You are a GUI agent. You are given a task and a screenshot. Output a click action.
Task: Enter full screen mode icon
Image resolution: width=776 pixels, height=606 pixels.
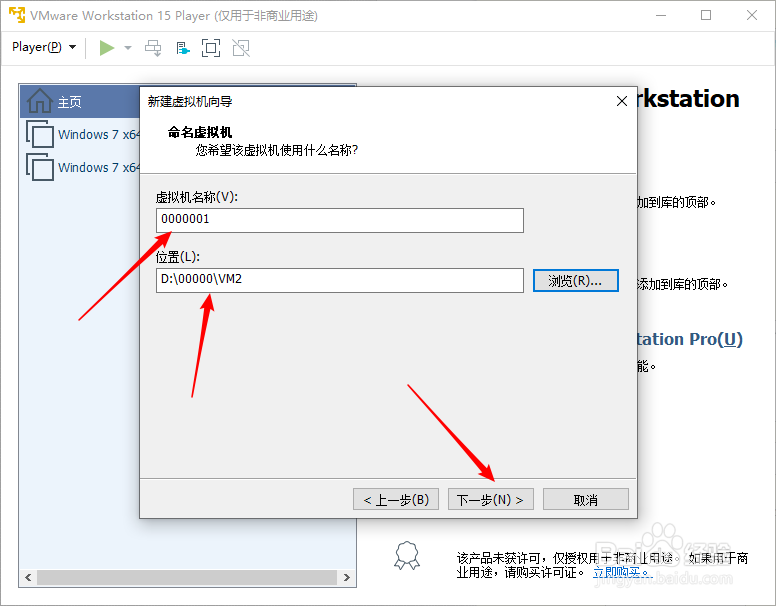[211, 48]
